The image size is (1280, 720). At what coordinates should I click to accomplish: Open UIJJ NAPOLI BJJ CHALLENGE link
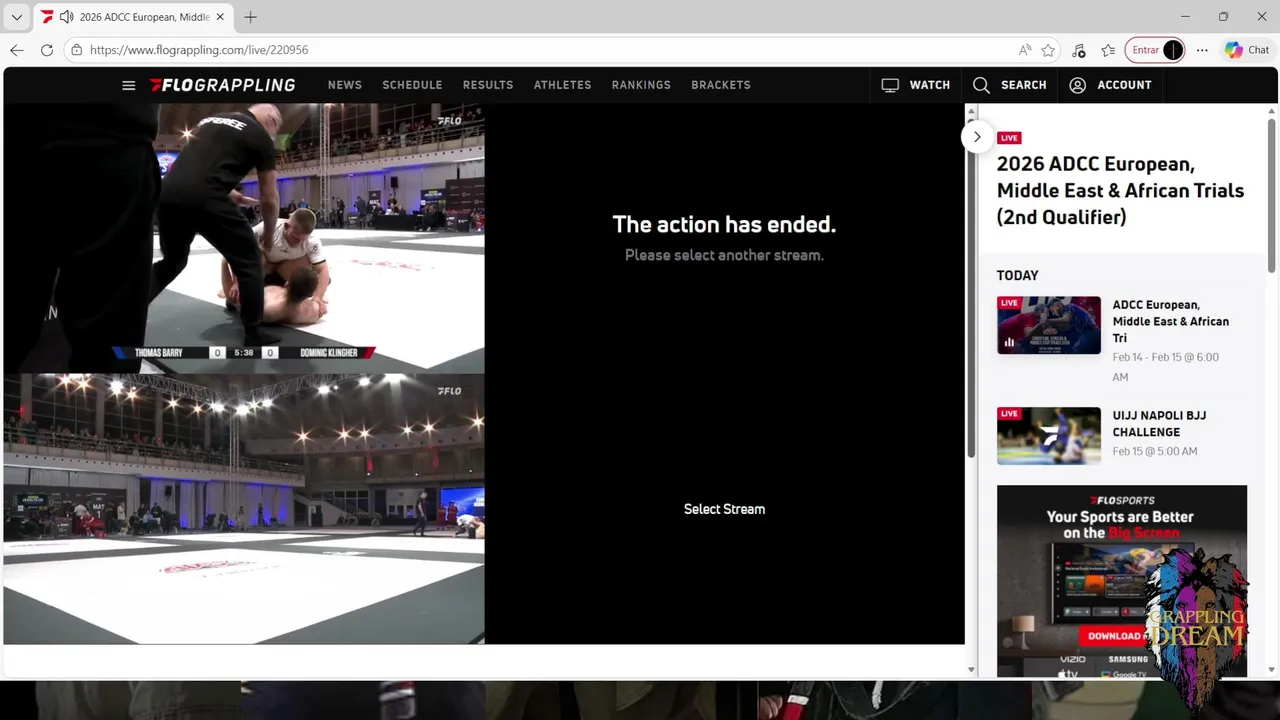[1159, 424]
